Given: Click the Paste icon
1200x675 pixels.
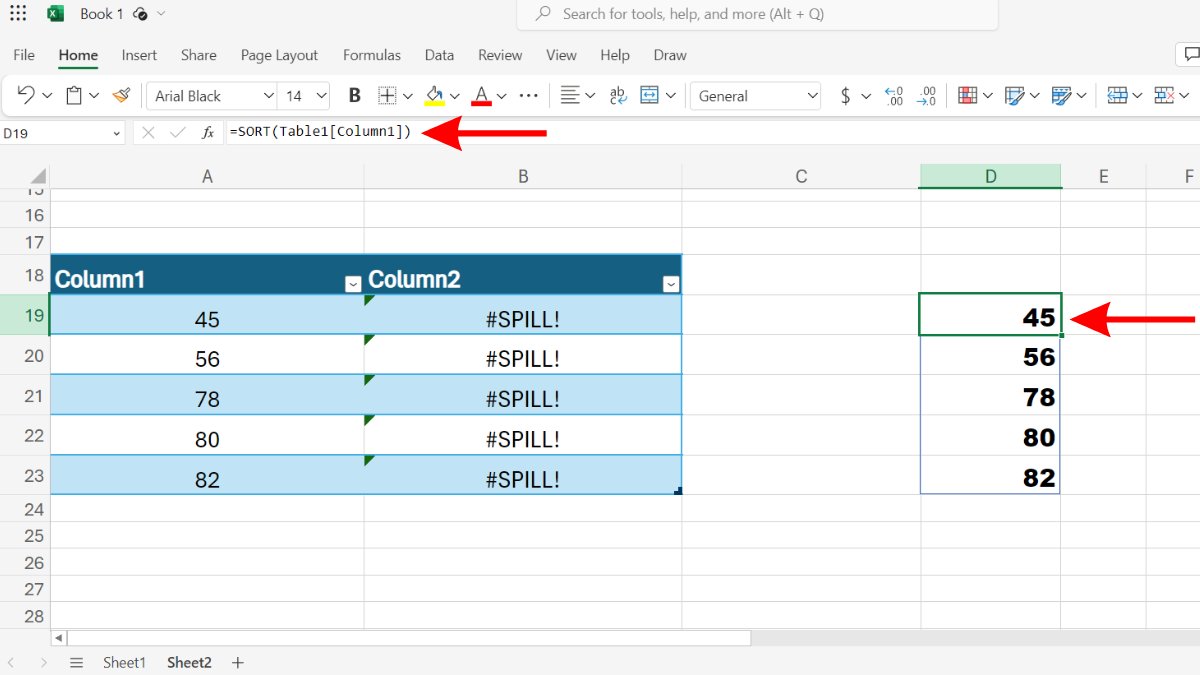Looking at the screenshot, I should [72, 95].
